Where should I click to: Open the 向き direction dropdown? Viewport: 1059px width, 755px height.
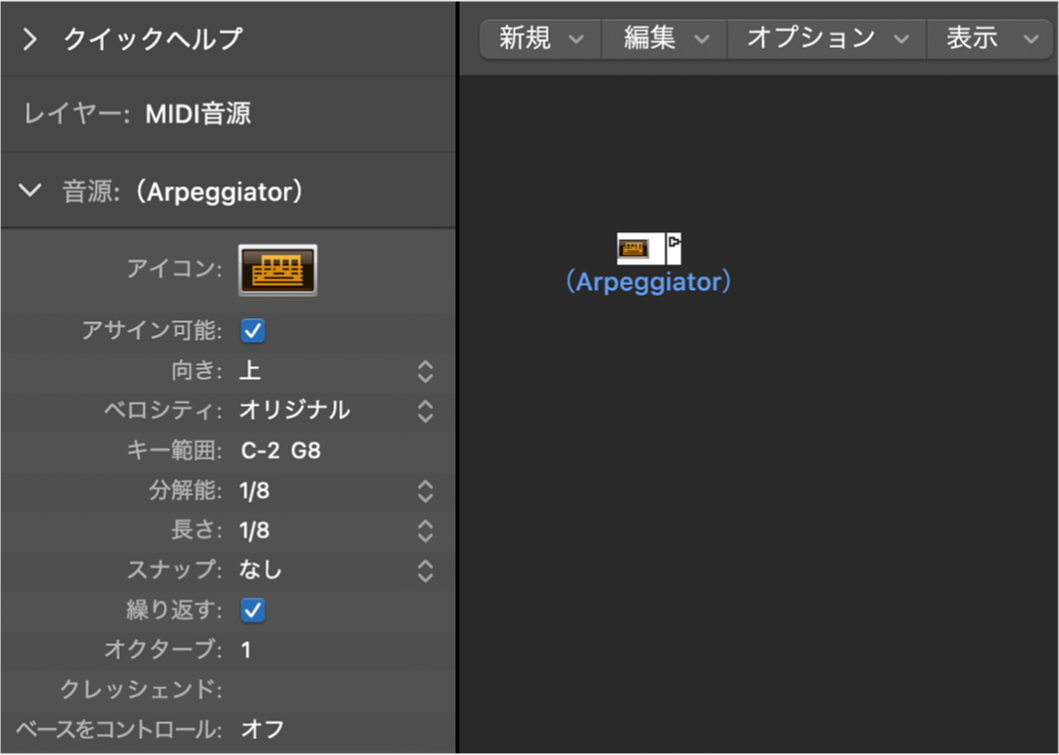pyautogui.click(x=424, y=370)
